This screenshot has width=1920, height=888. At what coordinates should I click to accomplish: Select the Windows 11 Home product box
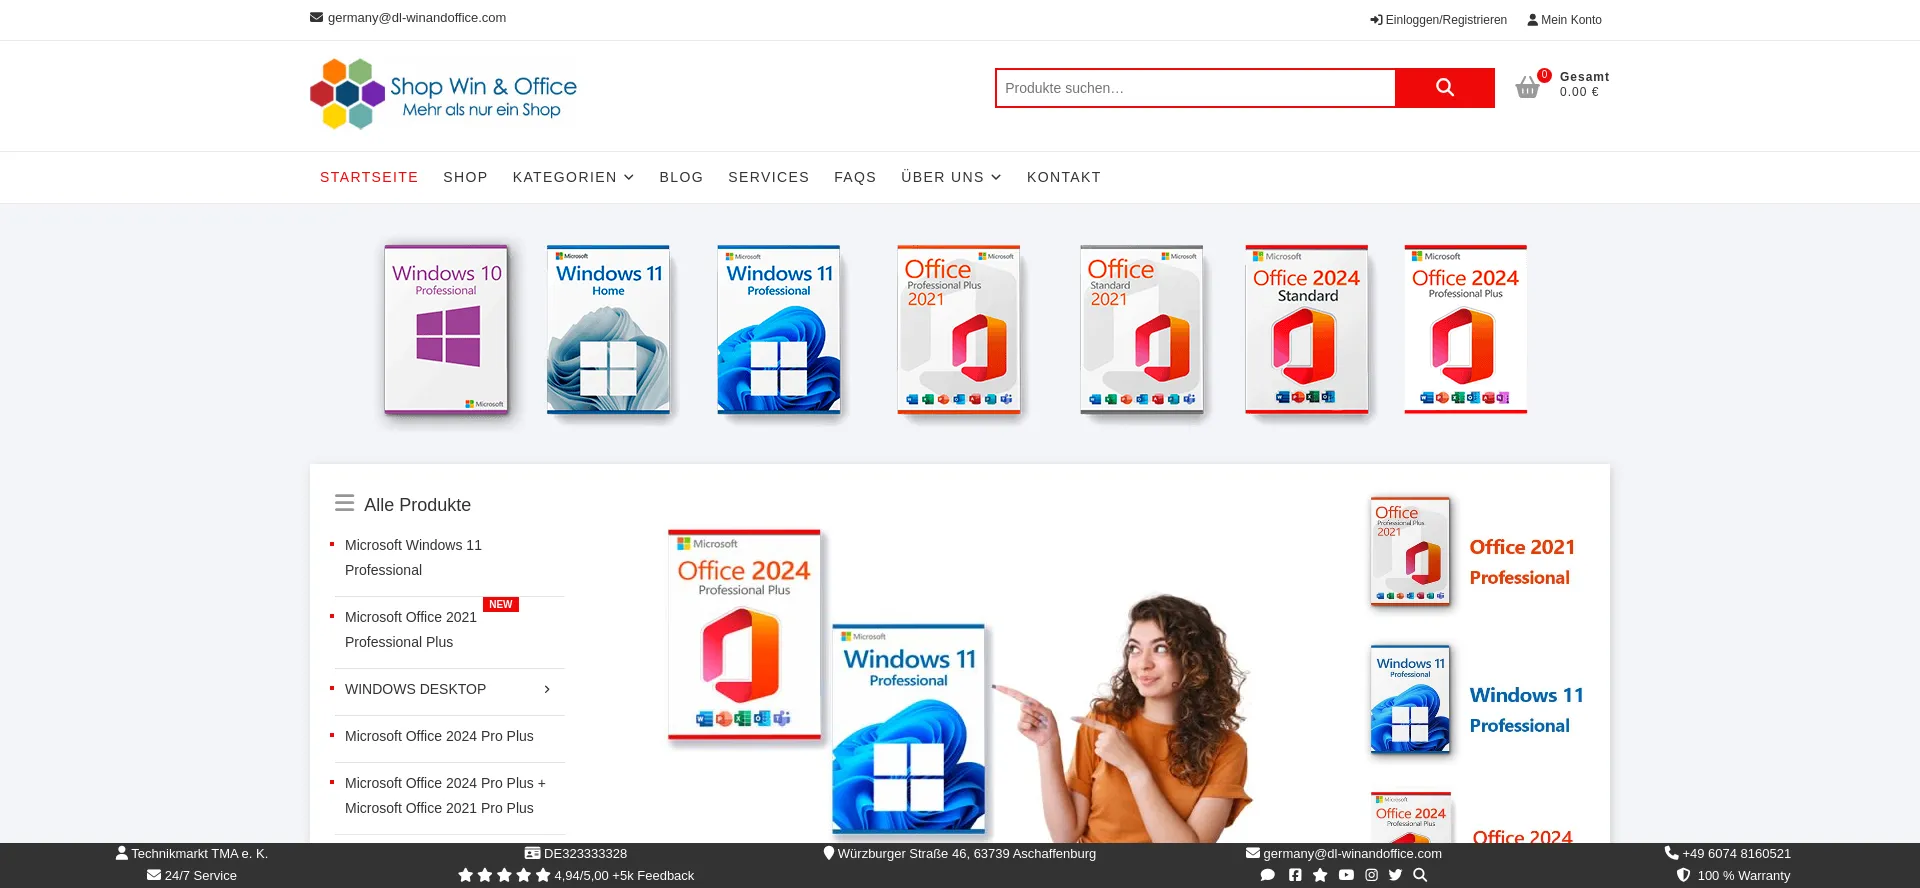click(608, 329)
